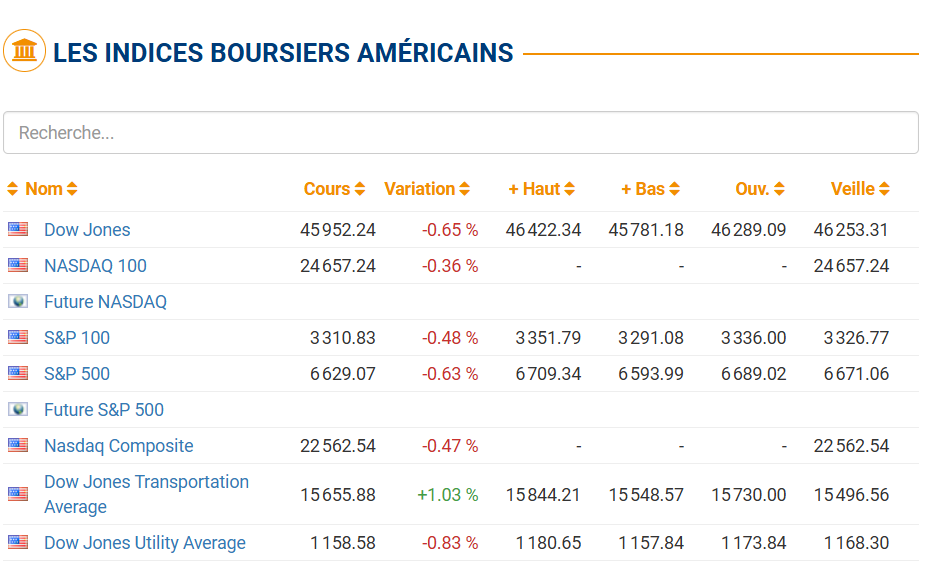
Task: Click the flag icon beside Dow Jones Utility Average
Action: click(18, 542)
